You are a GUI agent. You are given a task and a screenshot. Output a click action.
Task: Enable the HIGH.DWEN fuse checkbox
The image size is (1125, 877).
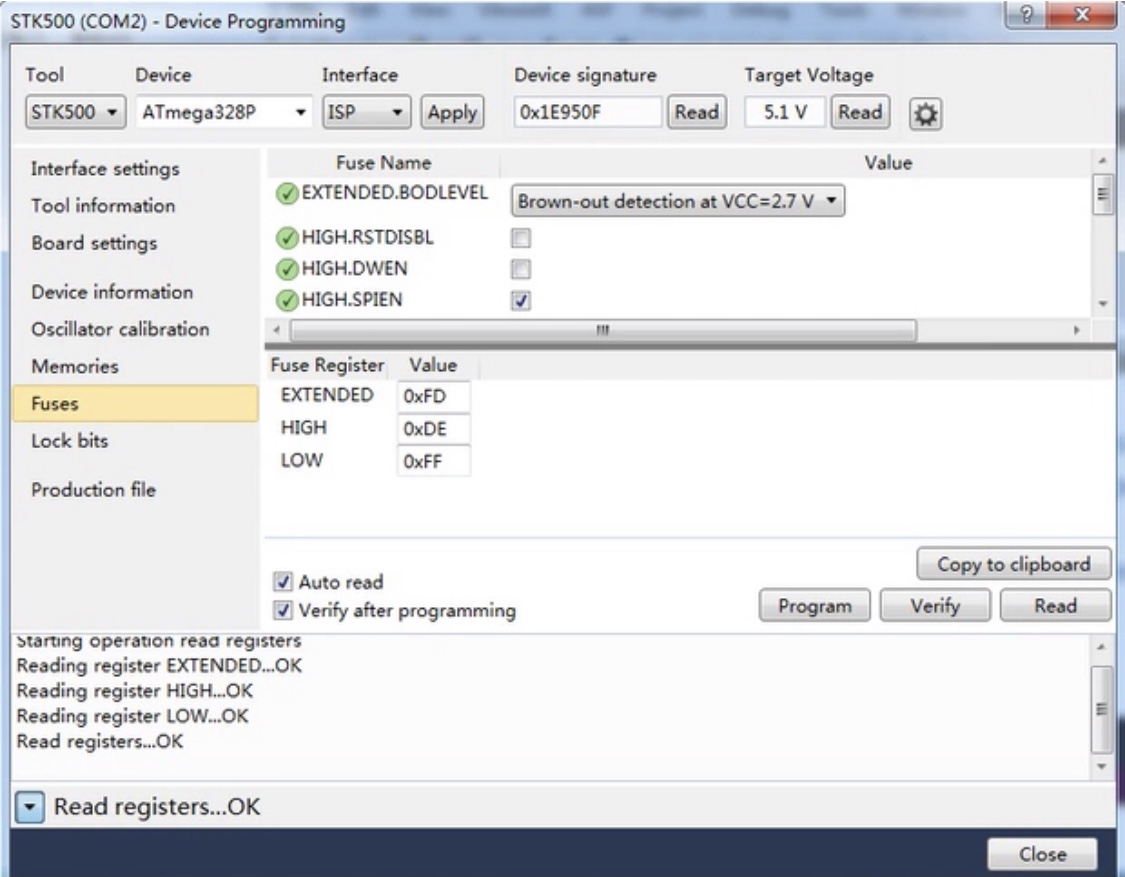(x=521, y=269)
